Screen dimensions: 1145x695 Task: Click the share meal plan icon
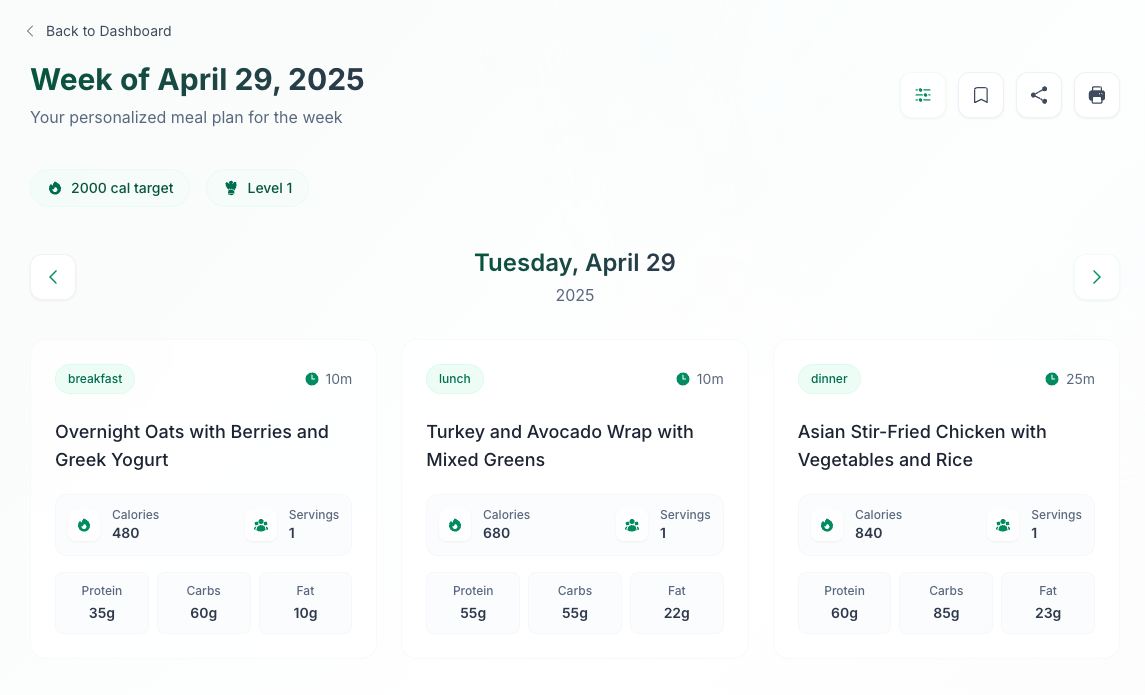(1039, 95)
